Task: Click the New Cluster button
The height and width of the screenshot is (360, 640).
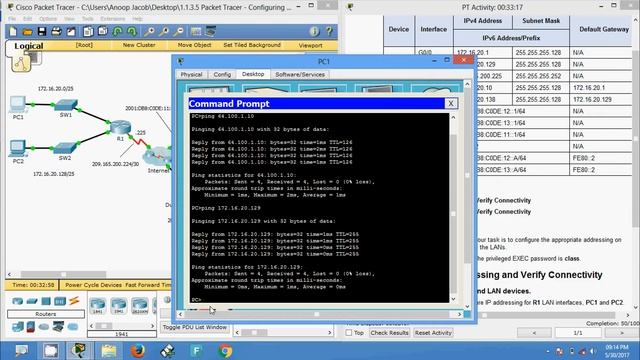Action: pos(139,45)
